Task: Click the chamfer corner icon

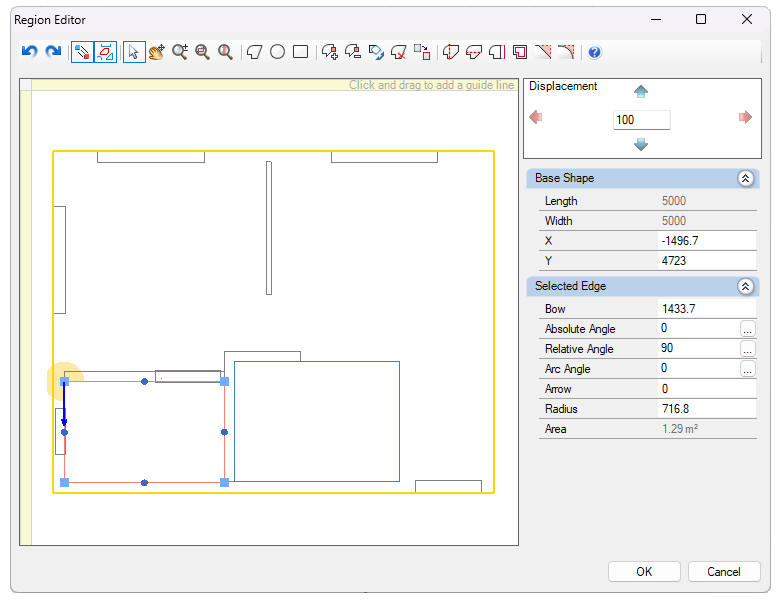Action: (x=543, y=52)
